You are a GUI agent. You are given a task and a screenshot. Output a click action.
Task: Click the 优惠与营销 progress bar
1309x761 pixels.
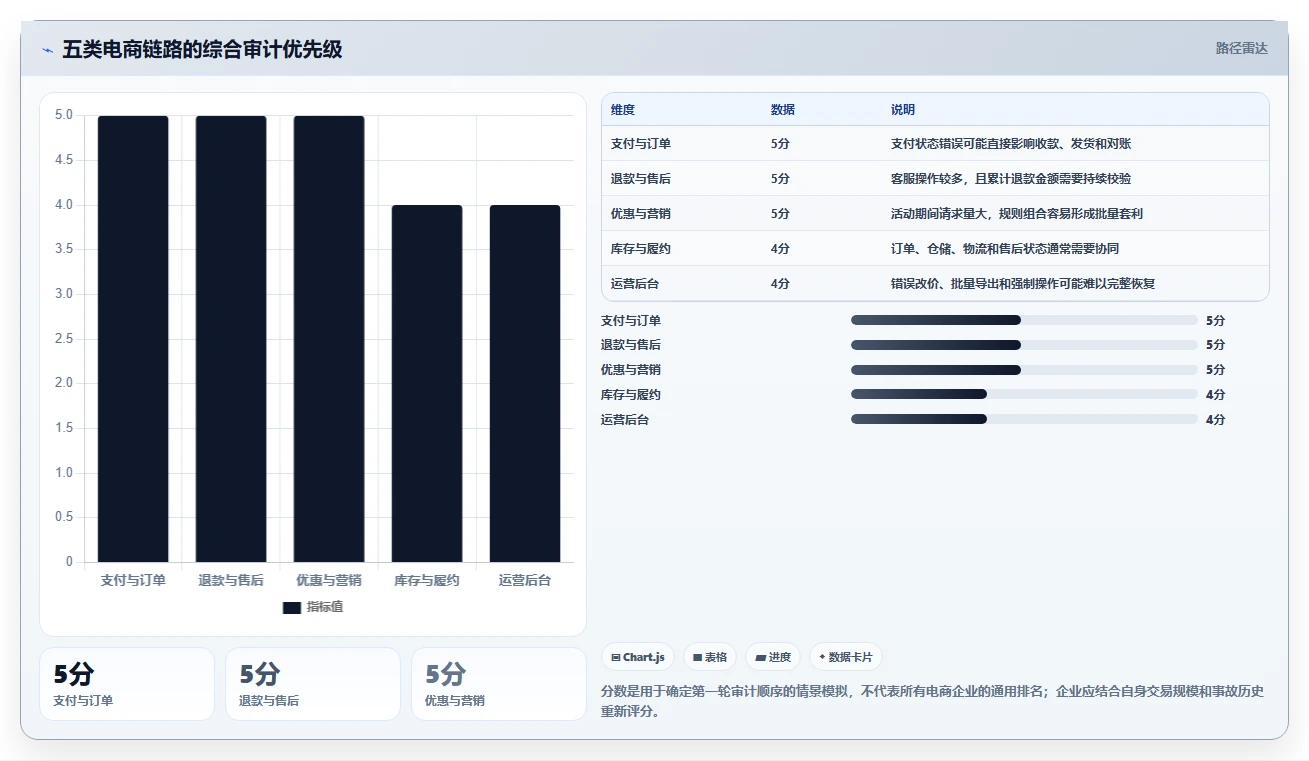pyautogui.click(x=1024, y=370)
